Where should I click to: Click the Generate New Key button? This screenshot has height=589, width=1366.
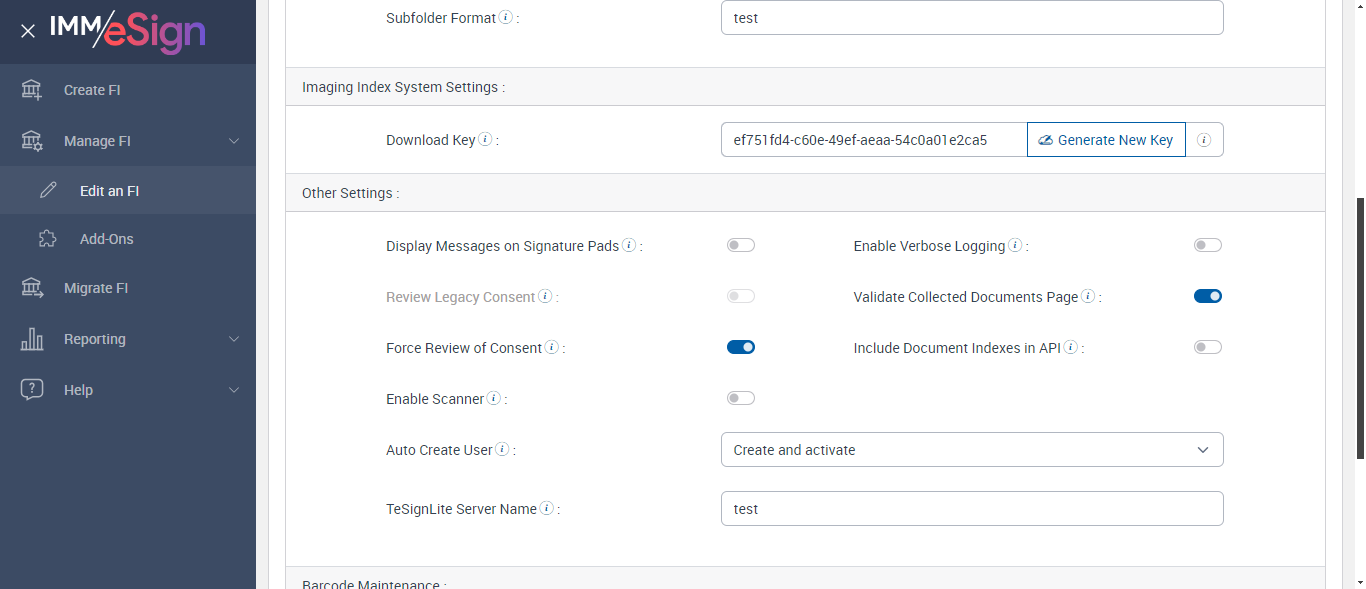tap(1106, 140)
